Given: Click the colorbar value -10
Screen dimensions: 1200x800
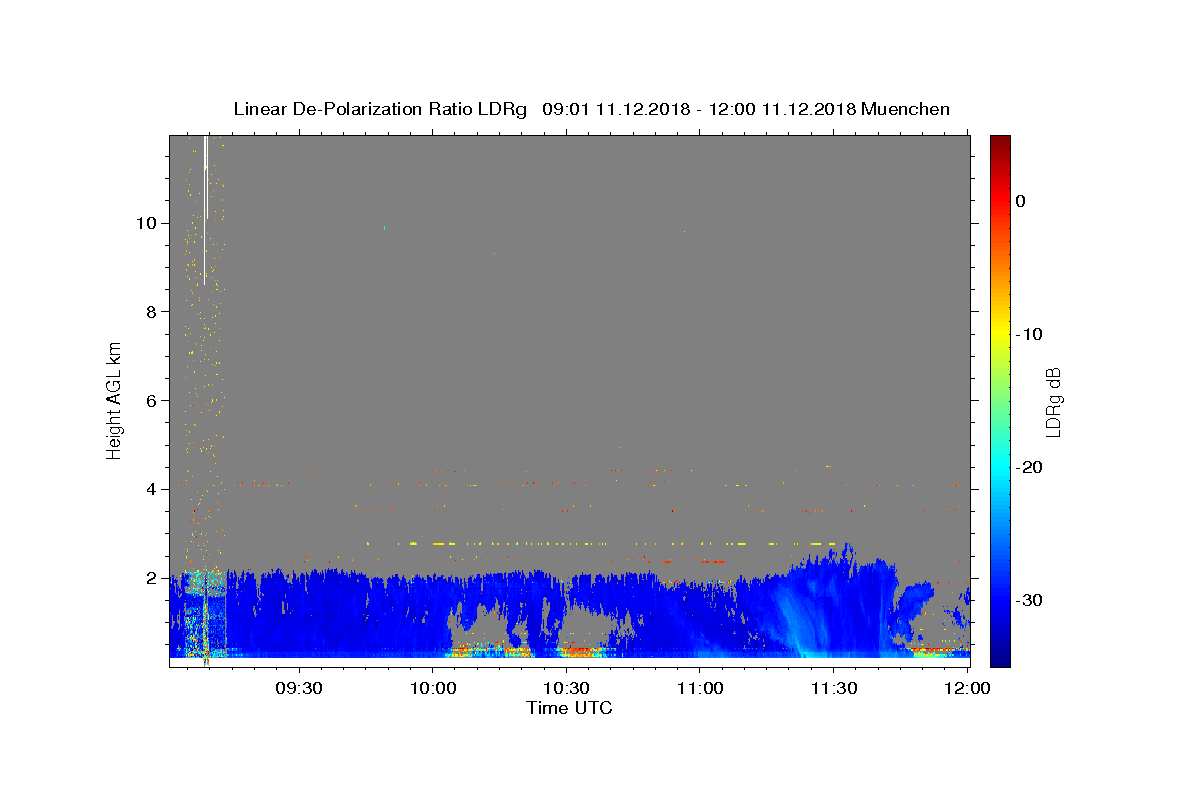Looking at the screenshot, I should tap(1030, 334).
